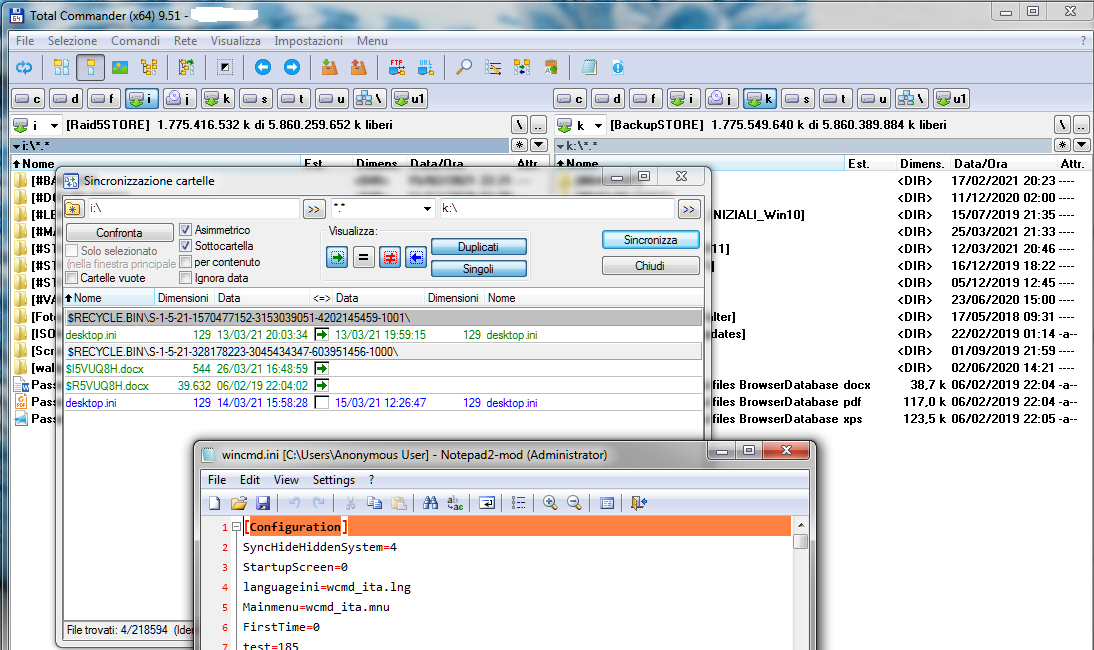Click New file icon in Notepad2 toolbar

pyautogui.click(x=215, y=503)
